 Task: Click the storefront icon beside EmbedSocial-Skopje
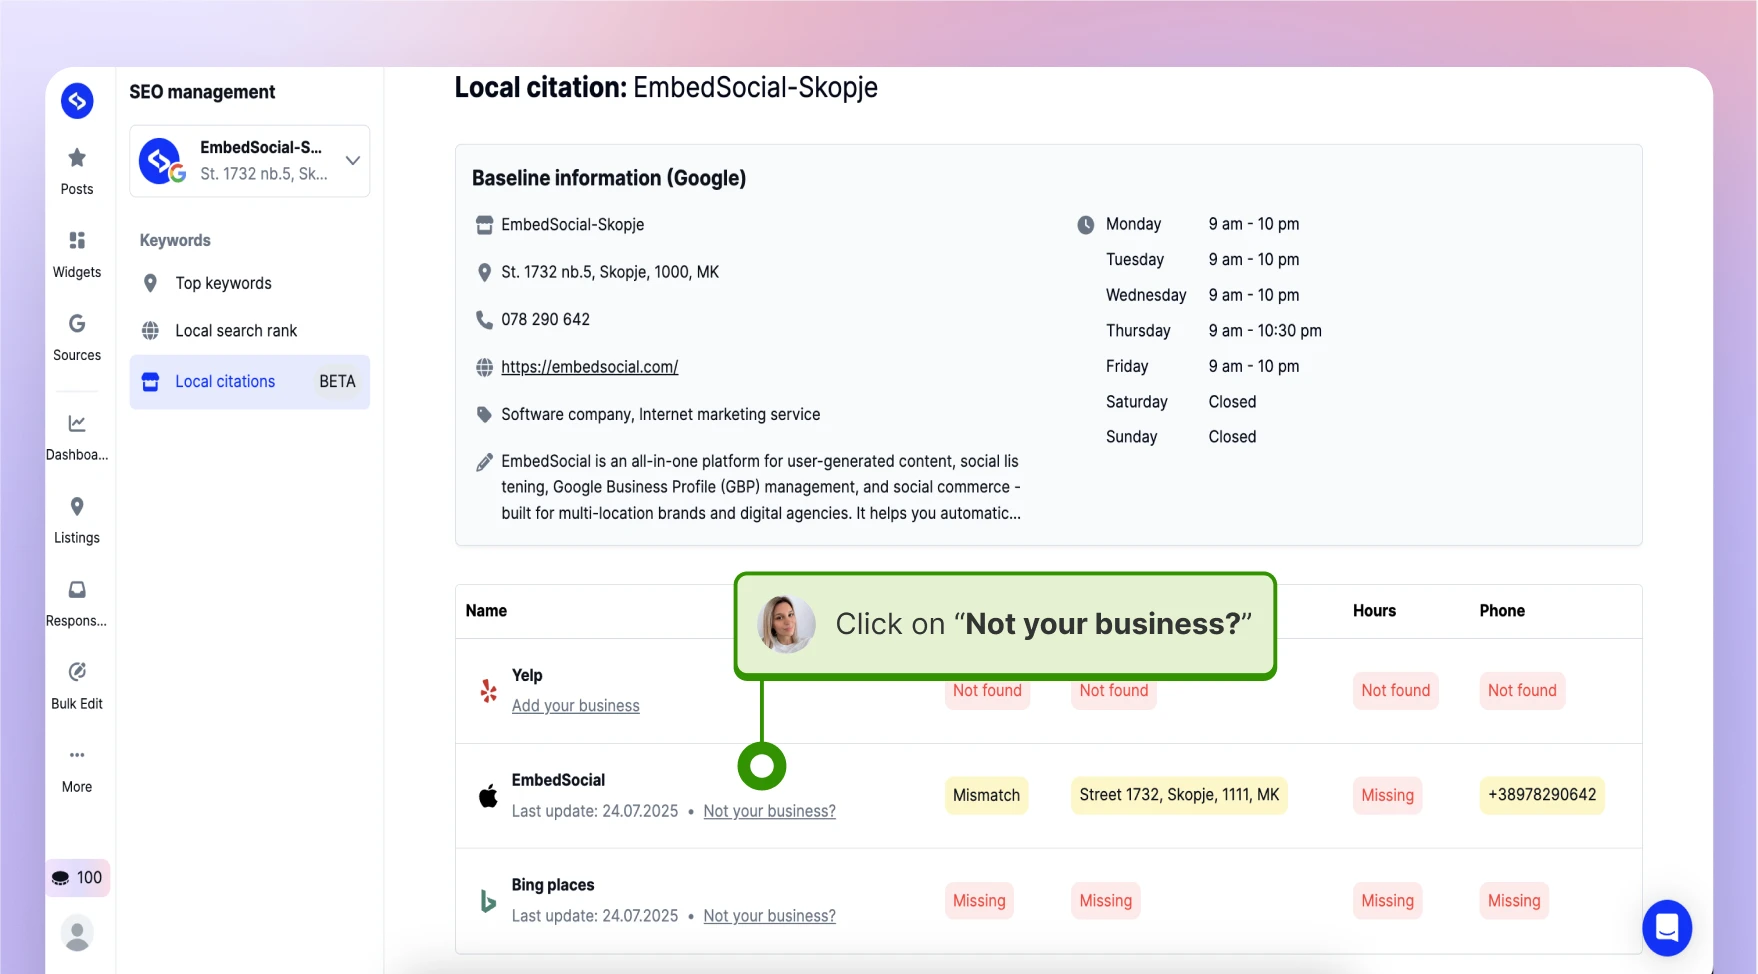point(484,225)
